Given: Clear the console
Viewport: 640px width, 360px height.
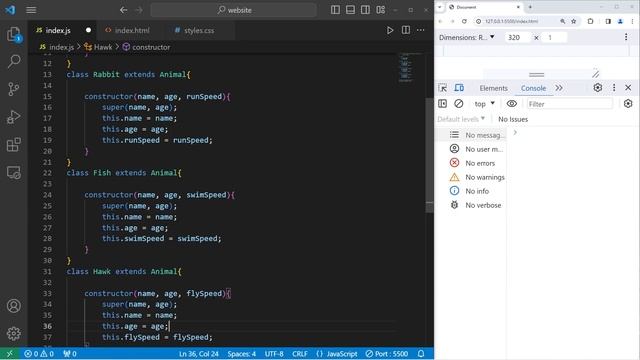Looking at the screenshot, I should click(459, 104).
